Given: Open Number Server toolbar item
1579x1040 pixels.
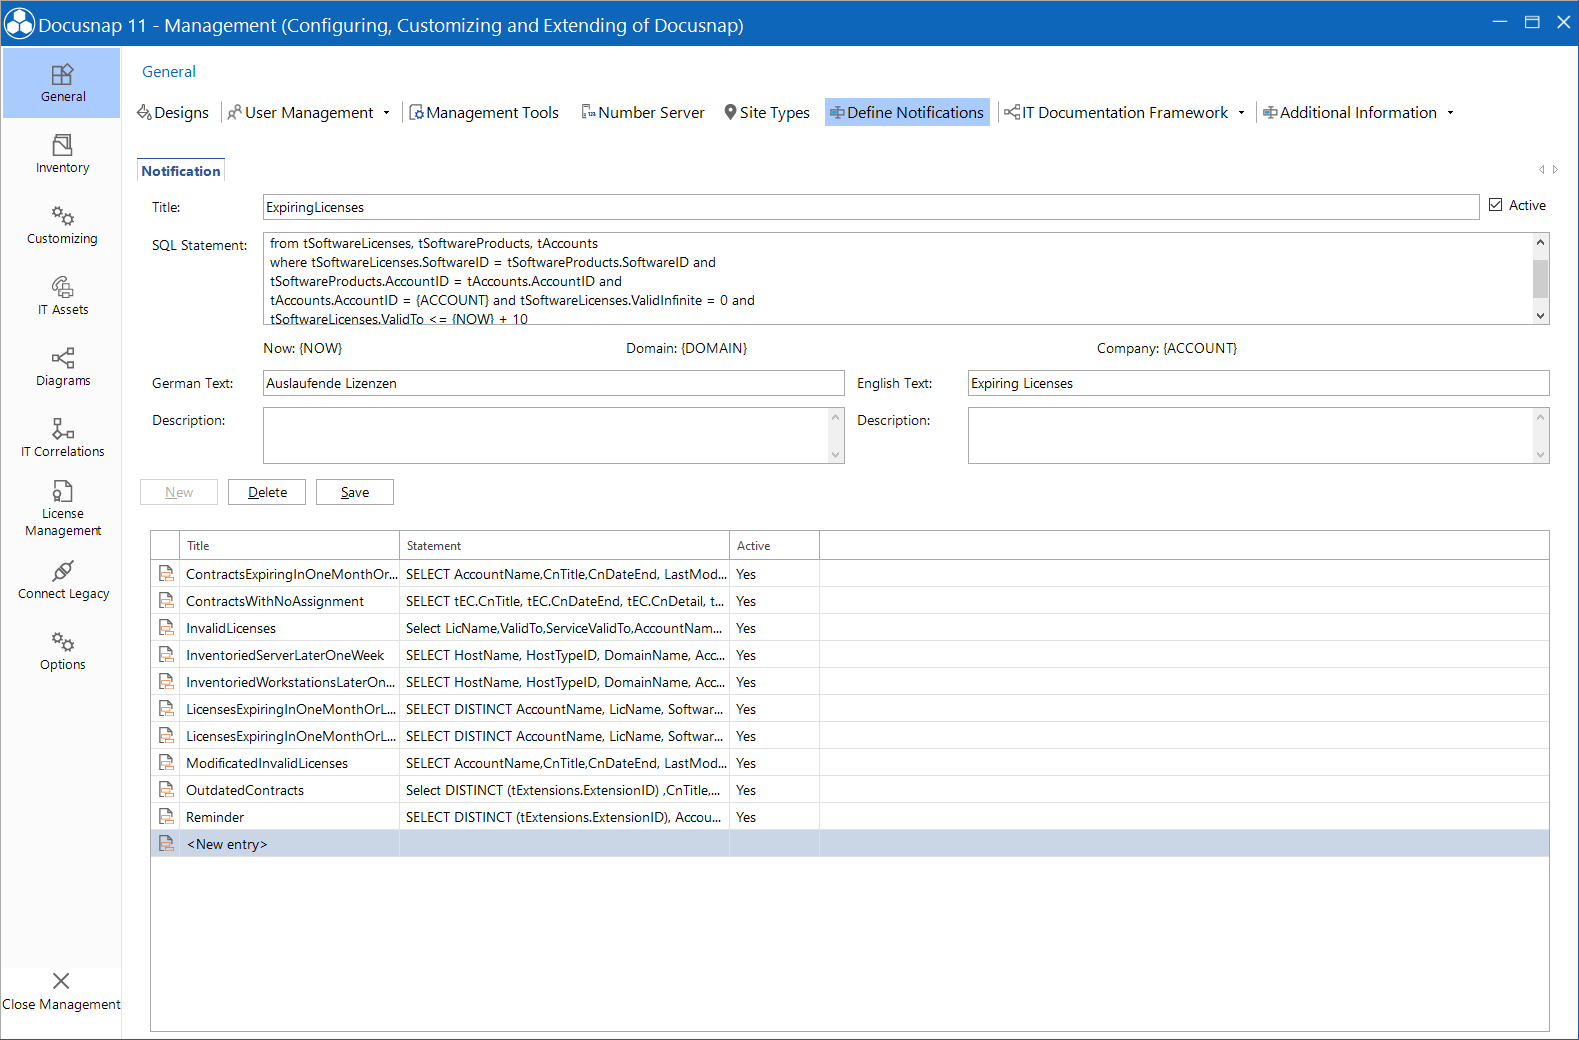Looking at the screenshot, I should 643,112.
